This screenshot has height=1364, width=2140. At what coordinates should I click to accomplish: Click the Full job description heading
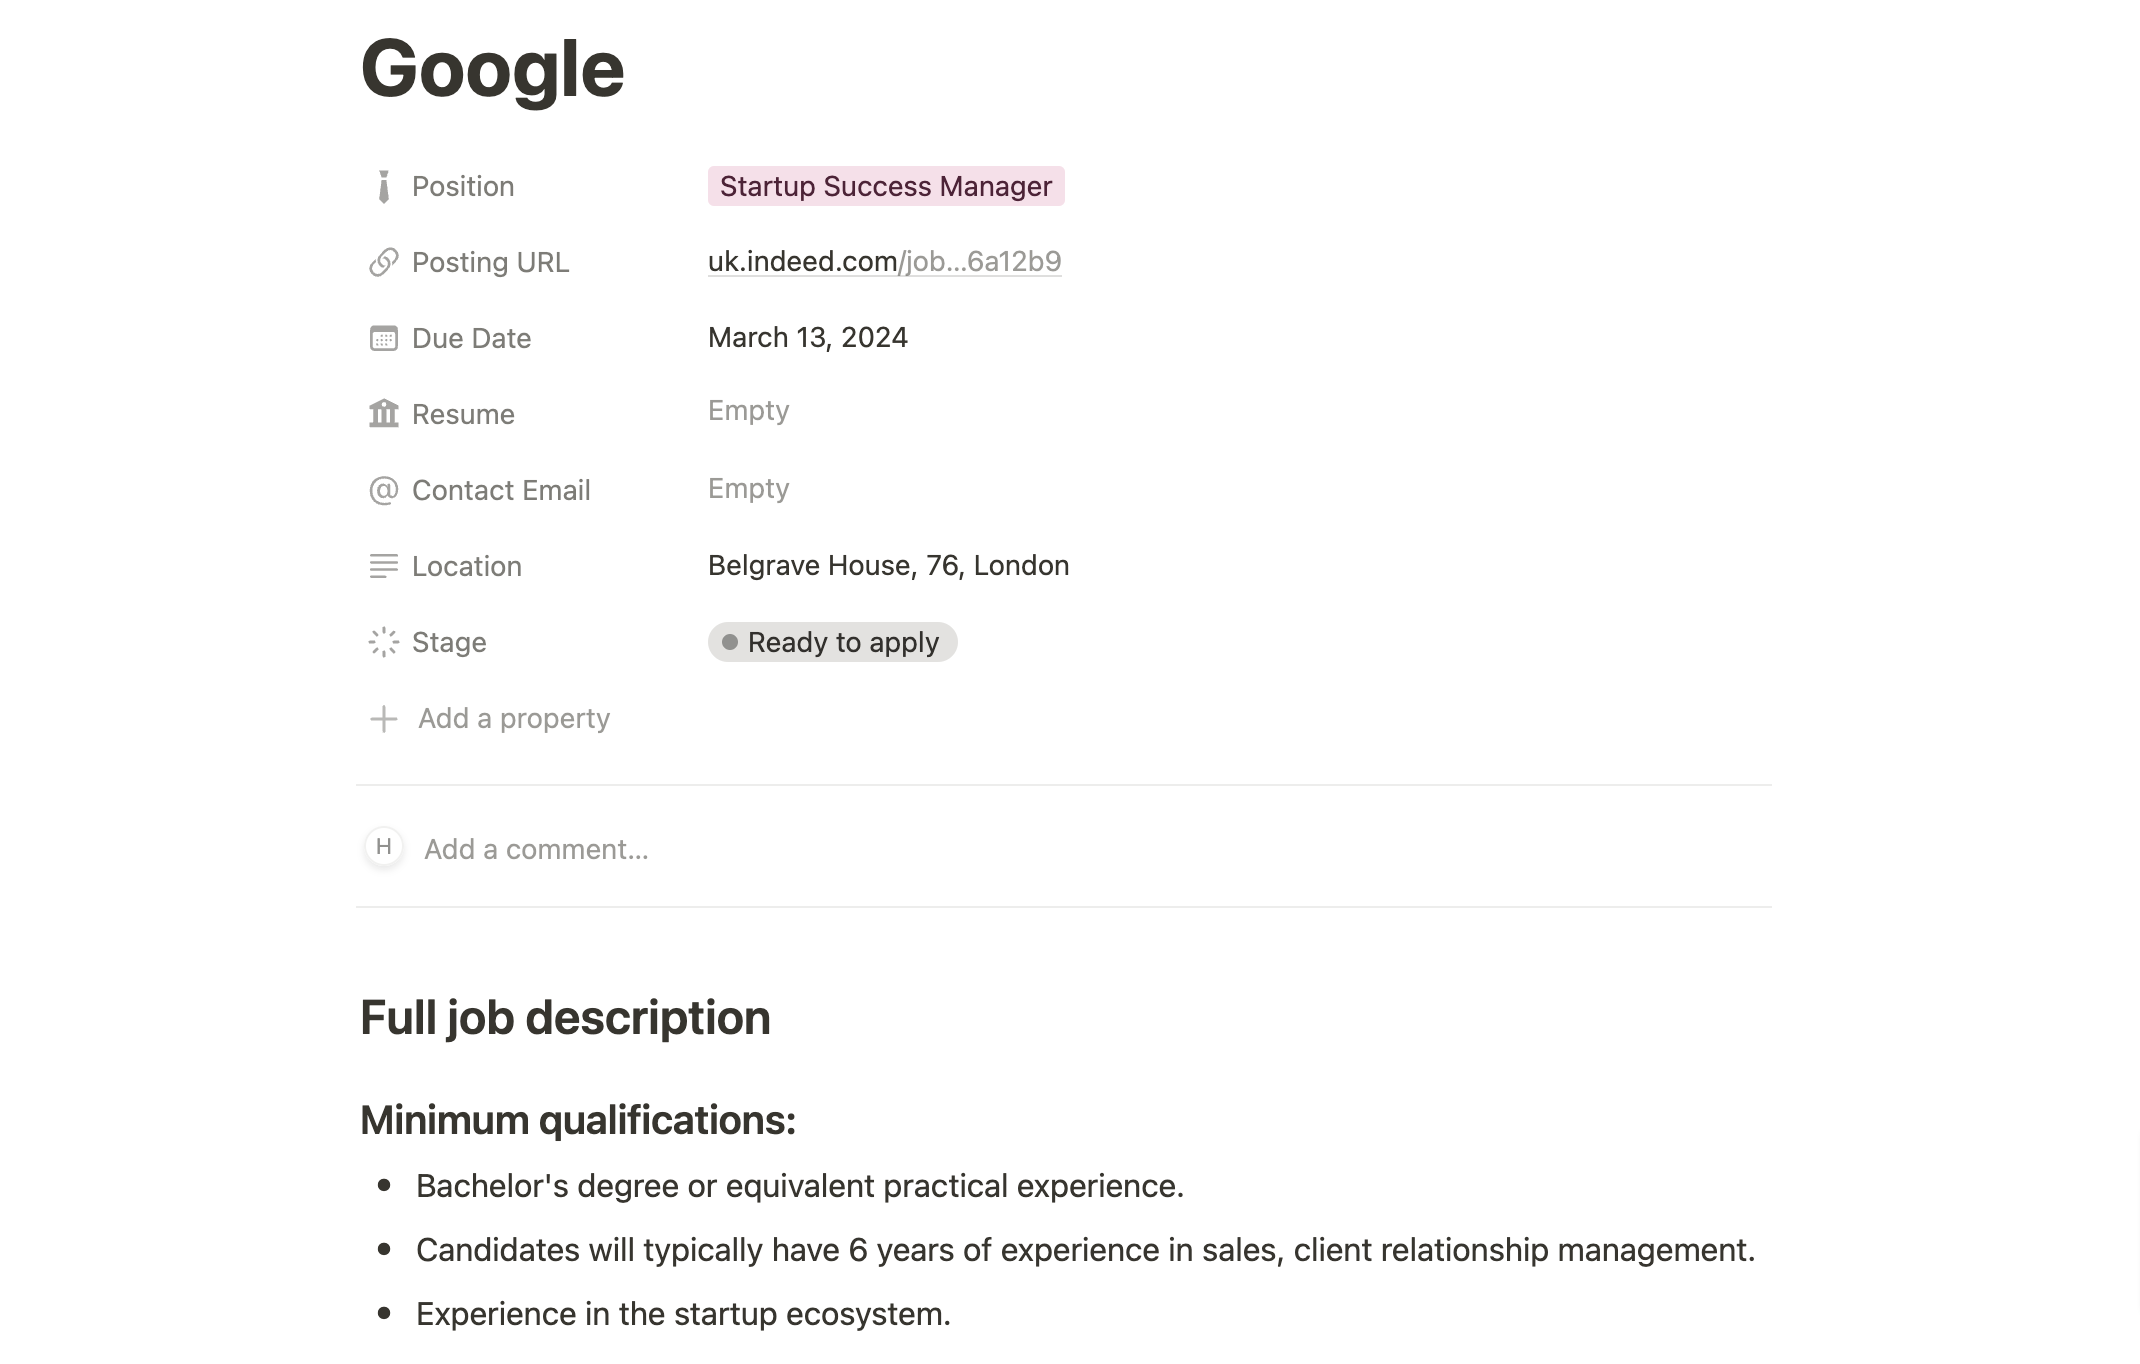[x=565, y=1018]
